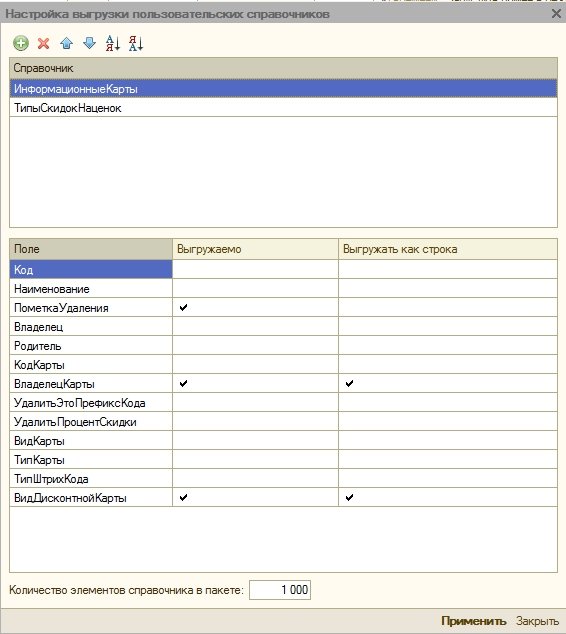Enable Выгружаемо for the КодКарты field
Viewport: 566px width, 634px height.
255,365
